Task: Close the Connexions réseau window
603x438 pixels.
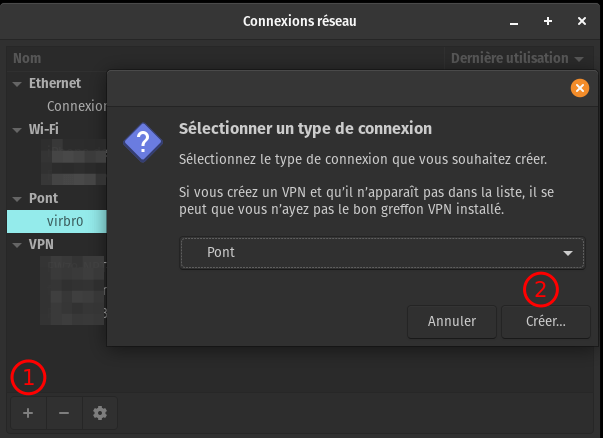Action: (x=581, y=21)
